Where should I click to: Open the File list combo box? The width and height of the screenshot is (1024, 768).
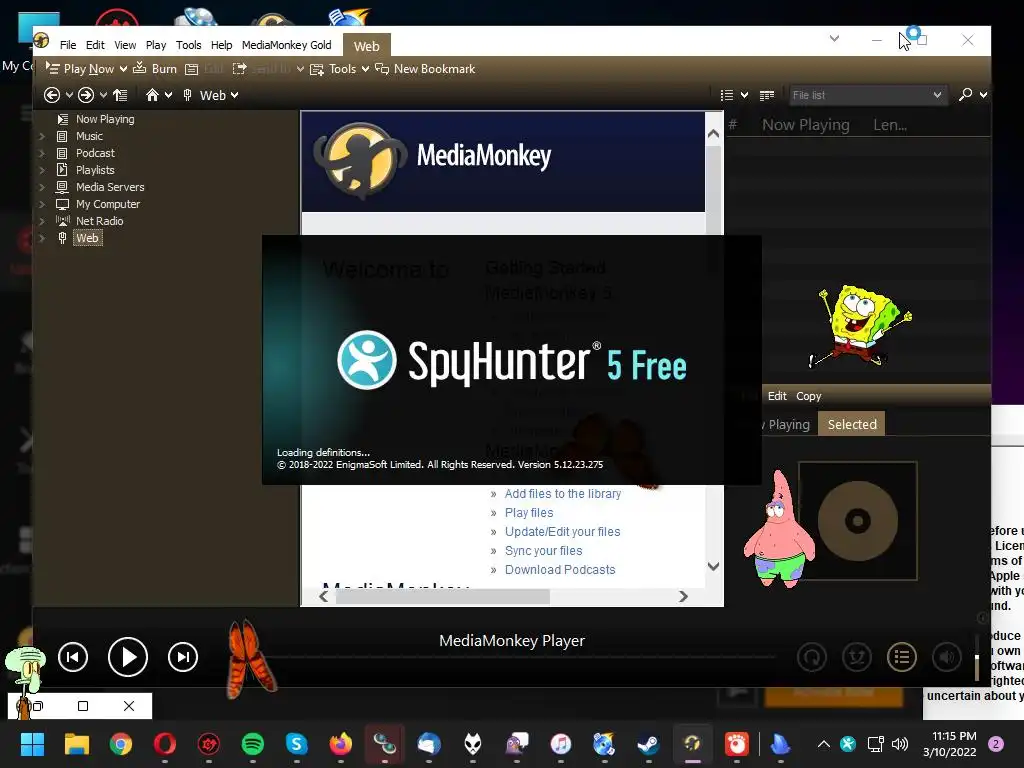coord(867,95)
